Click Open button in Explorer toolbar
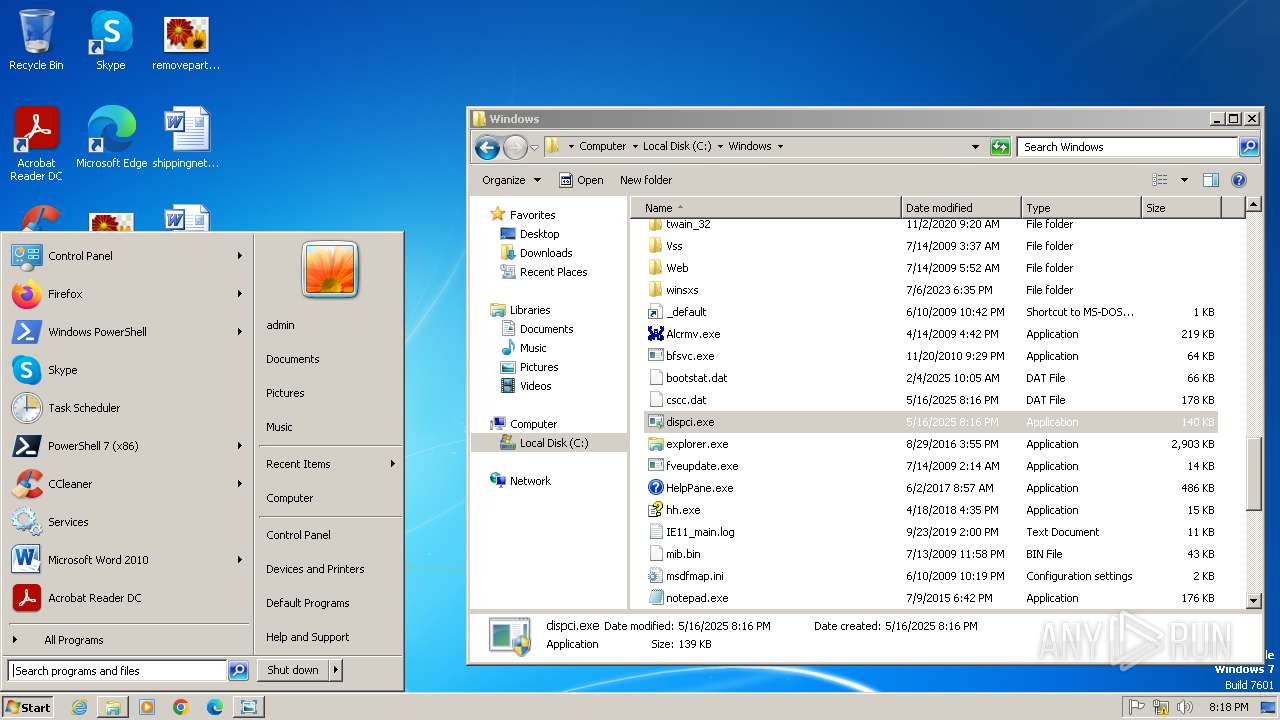The height and width of the screenshot is (720, 1280). click(581, 180)
